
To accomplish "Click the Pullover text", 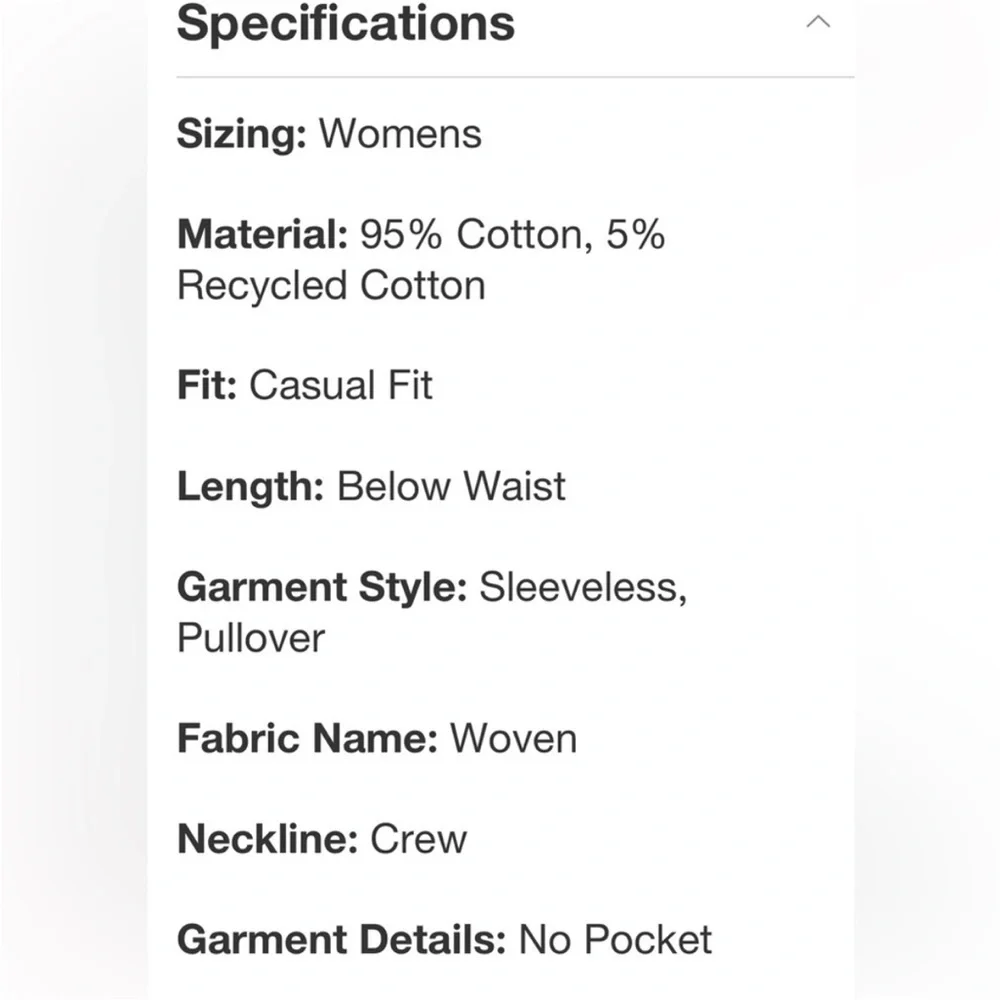I will coord(251,638).
